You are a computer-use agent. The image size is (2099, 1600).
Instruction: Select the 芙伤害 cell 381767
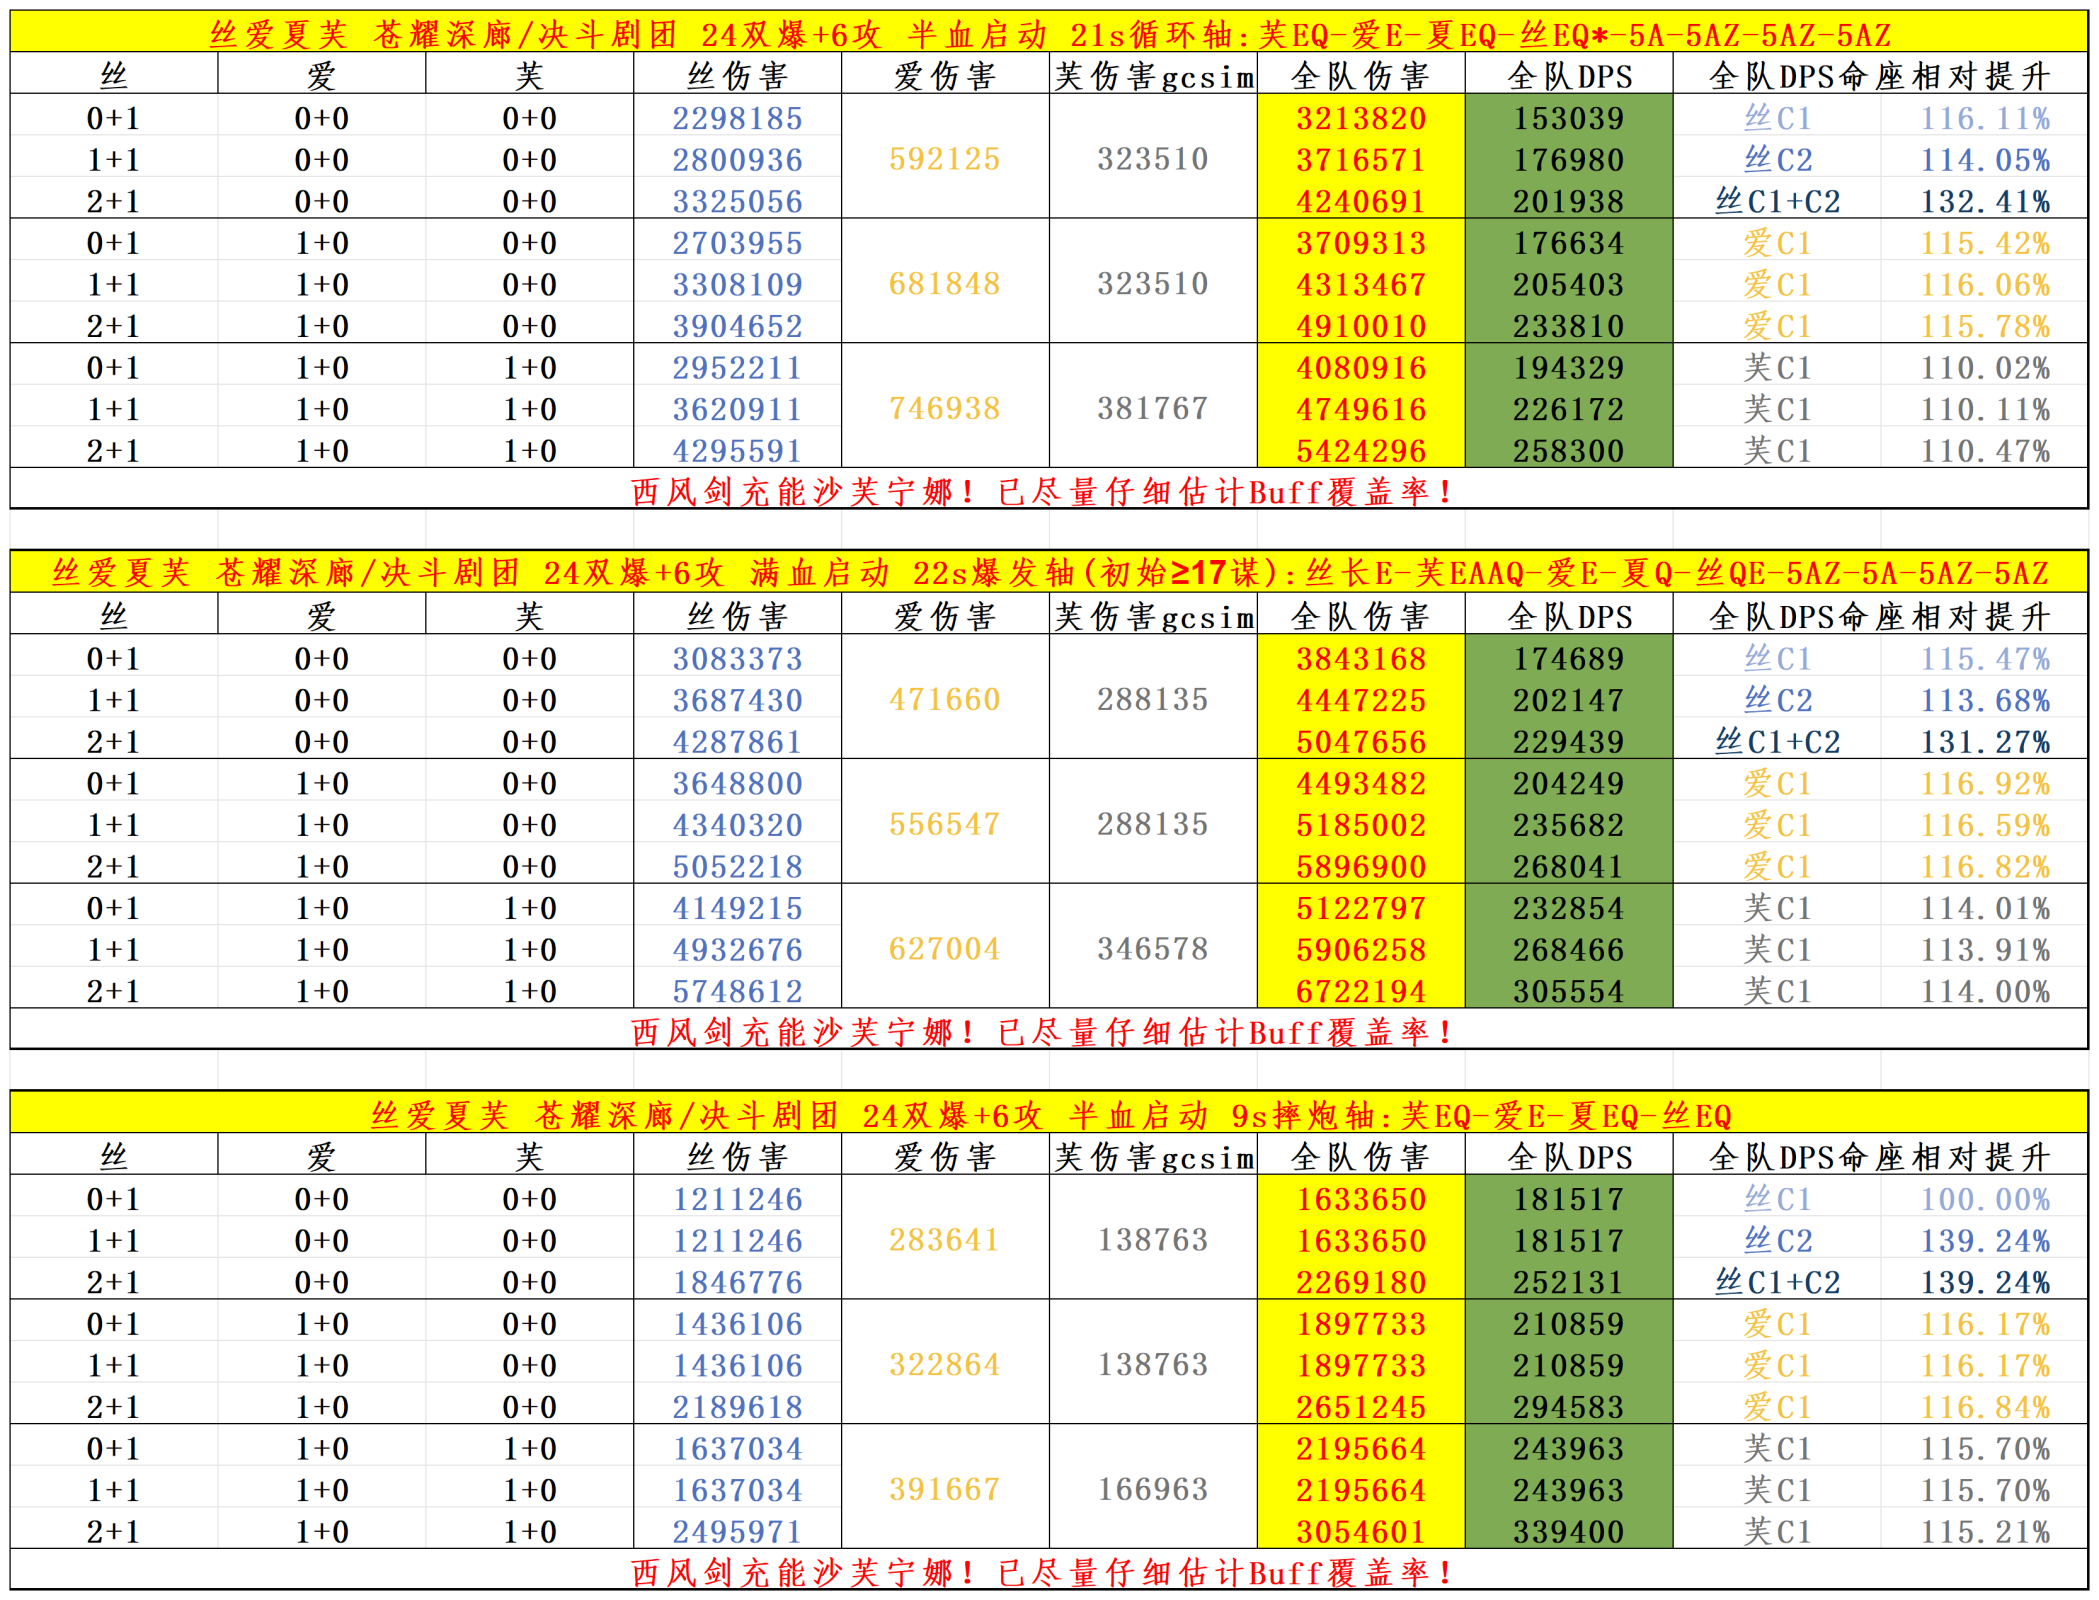(x=1153, y=408)
